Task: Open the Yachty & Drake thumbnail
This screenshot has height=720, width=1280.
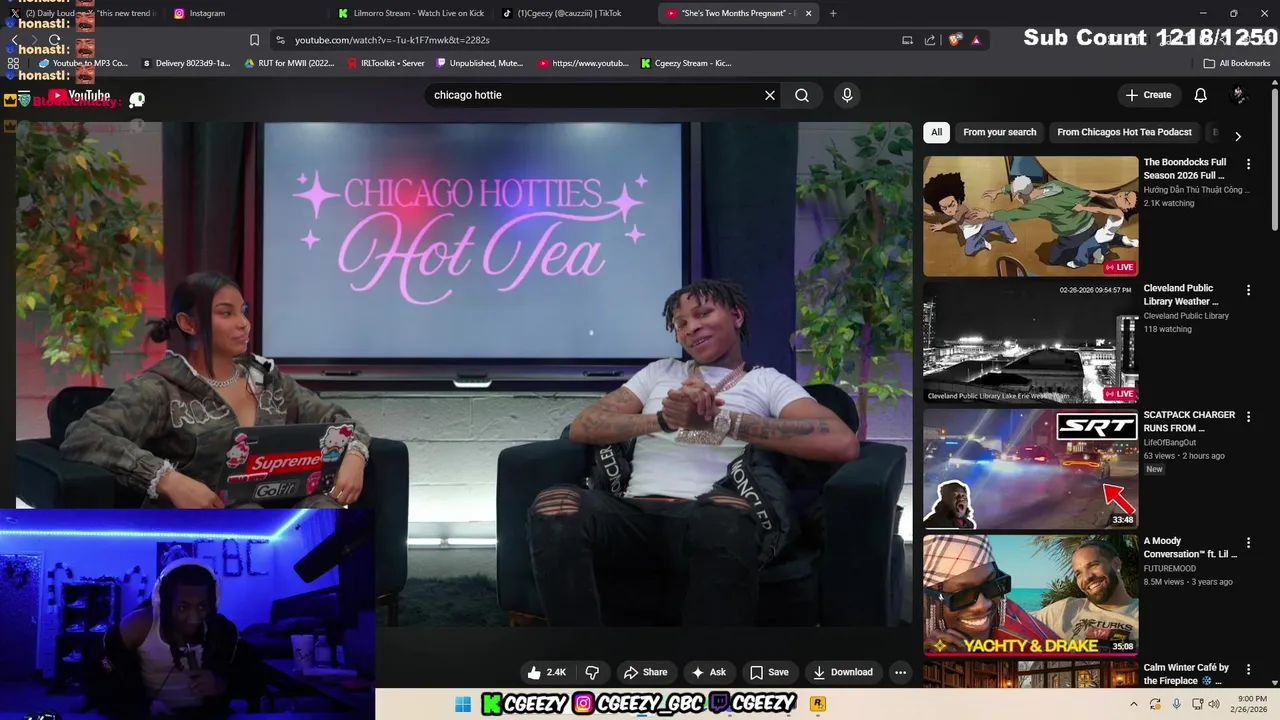Action: 1030,595
